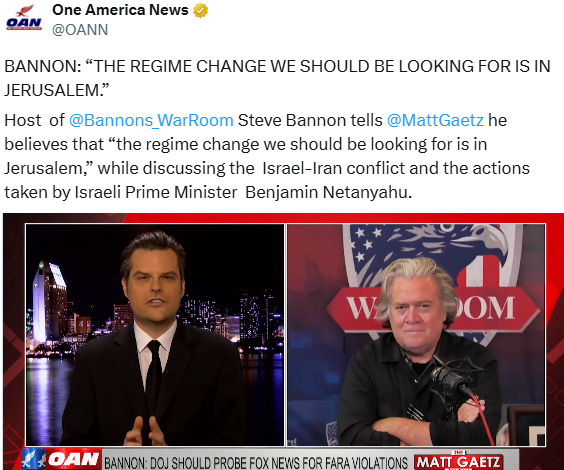
Task: Click the Matt Gaetz show logo
Action: coord(459,461)
